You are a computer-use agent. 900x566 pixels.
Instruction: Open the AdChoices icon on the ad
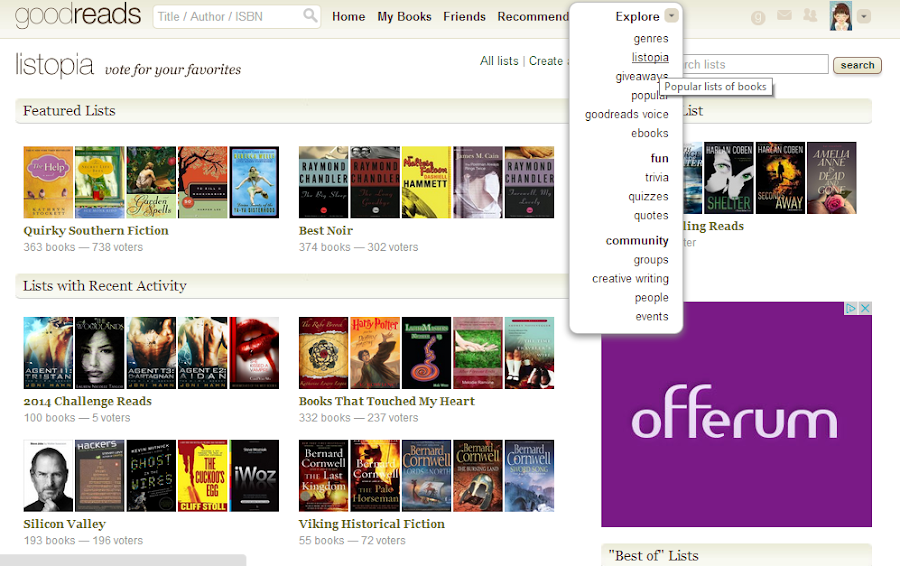pyautogui.click(x=851, y=308)
